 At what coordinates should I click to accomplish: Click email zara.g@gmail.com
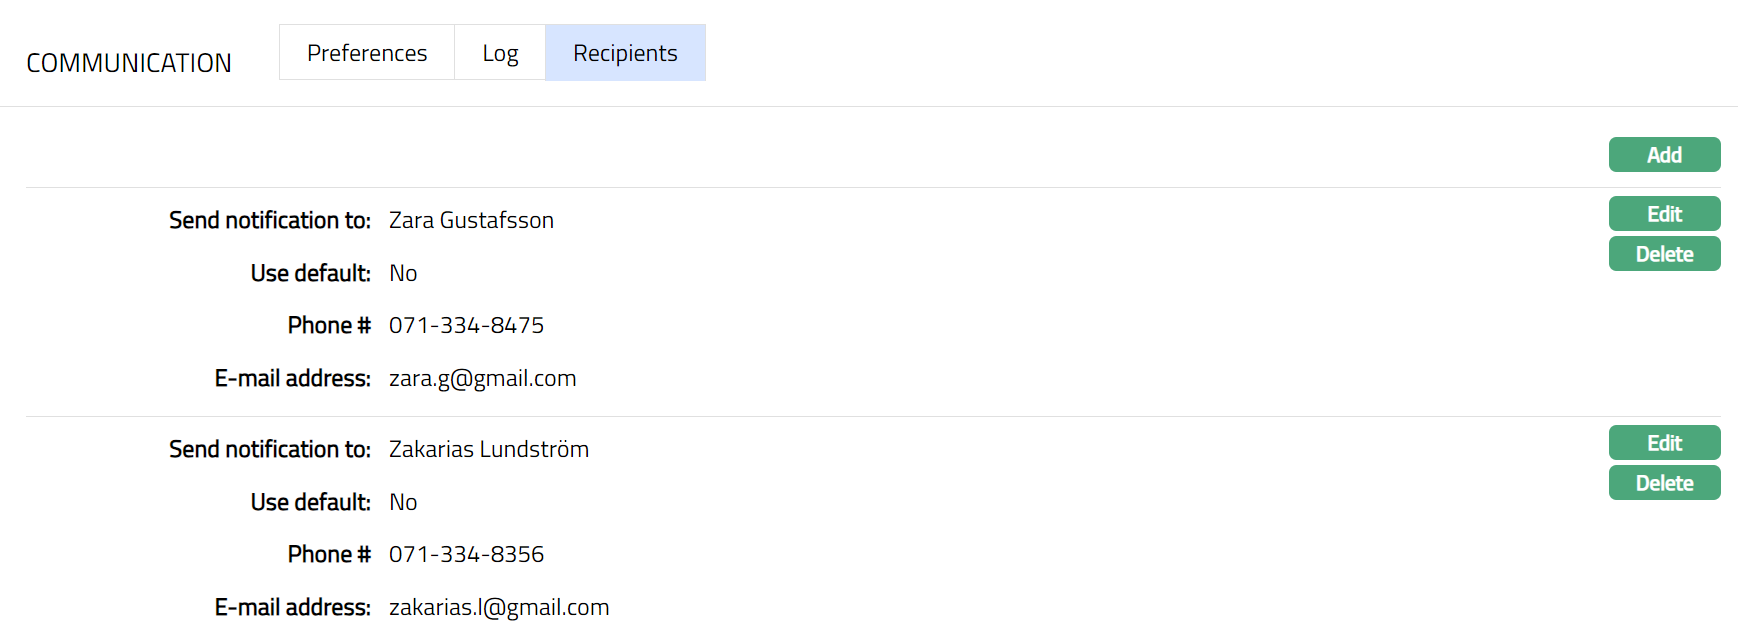pyautogui.click(x=482, y=378)
